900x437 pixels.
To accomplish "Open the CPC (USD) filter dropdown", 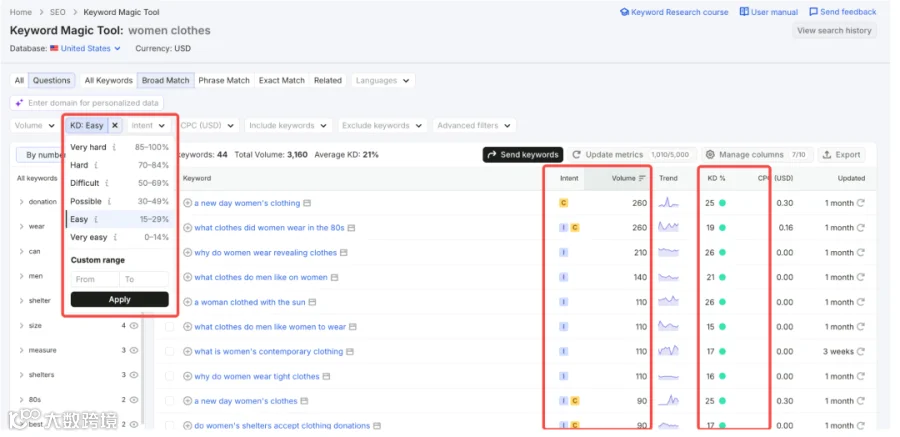I will 207,125.
